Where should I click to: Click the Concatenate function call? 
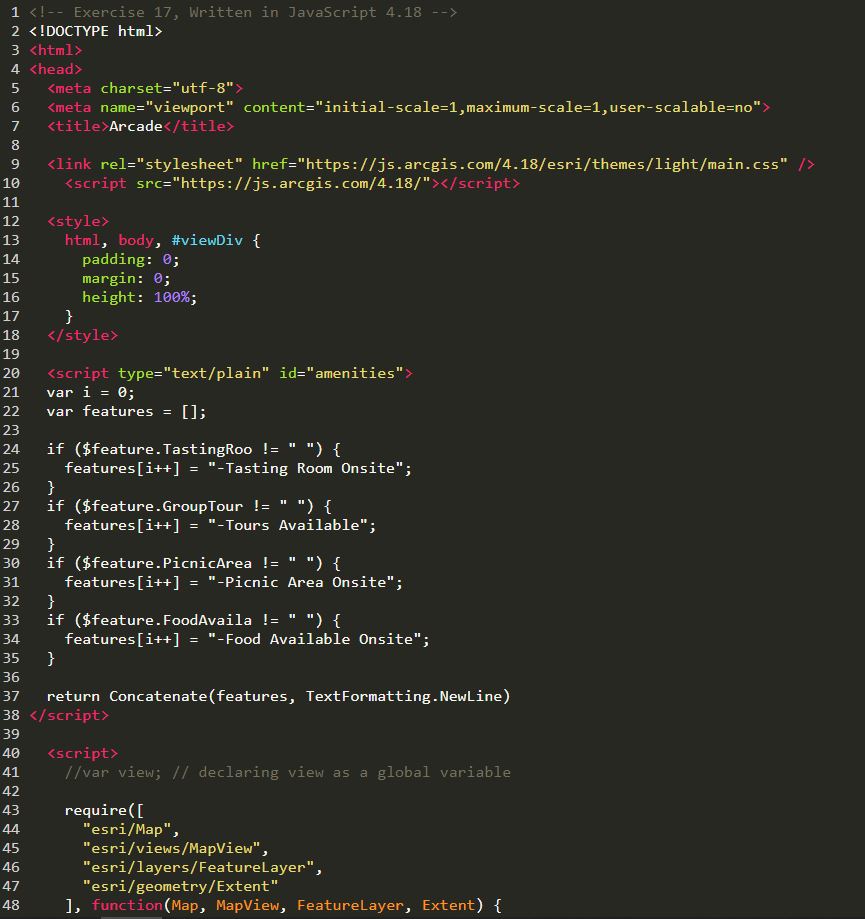157,696
